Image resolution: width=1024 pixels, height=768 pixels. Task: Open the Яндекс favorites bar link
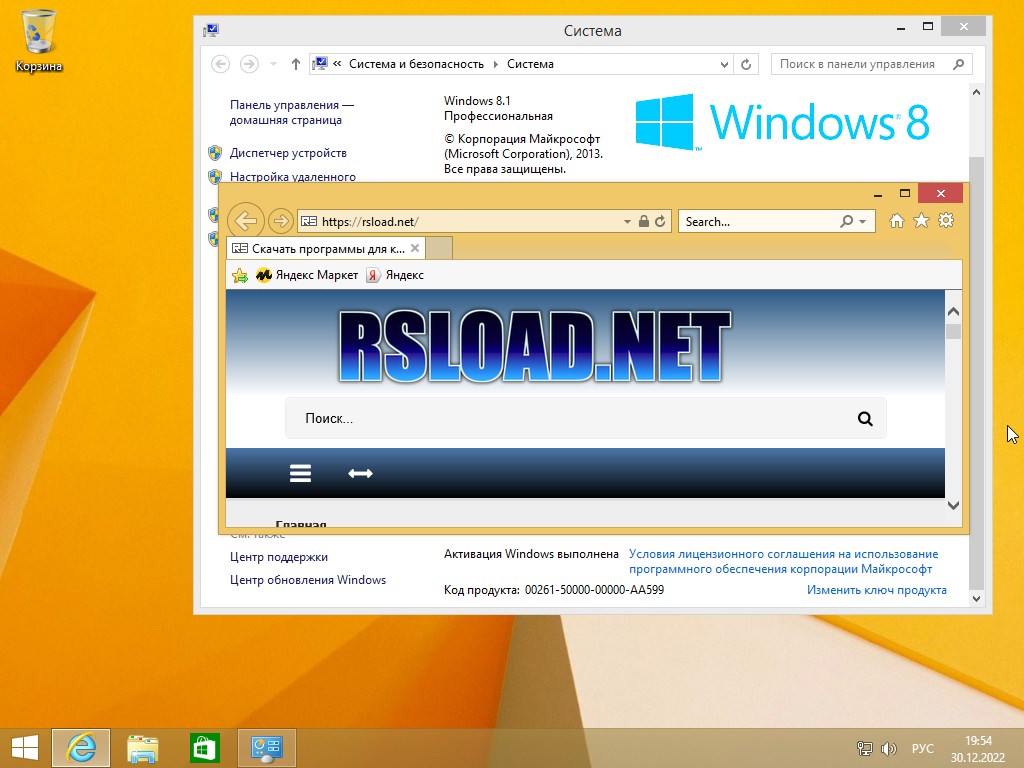coord(395,275)
